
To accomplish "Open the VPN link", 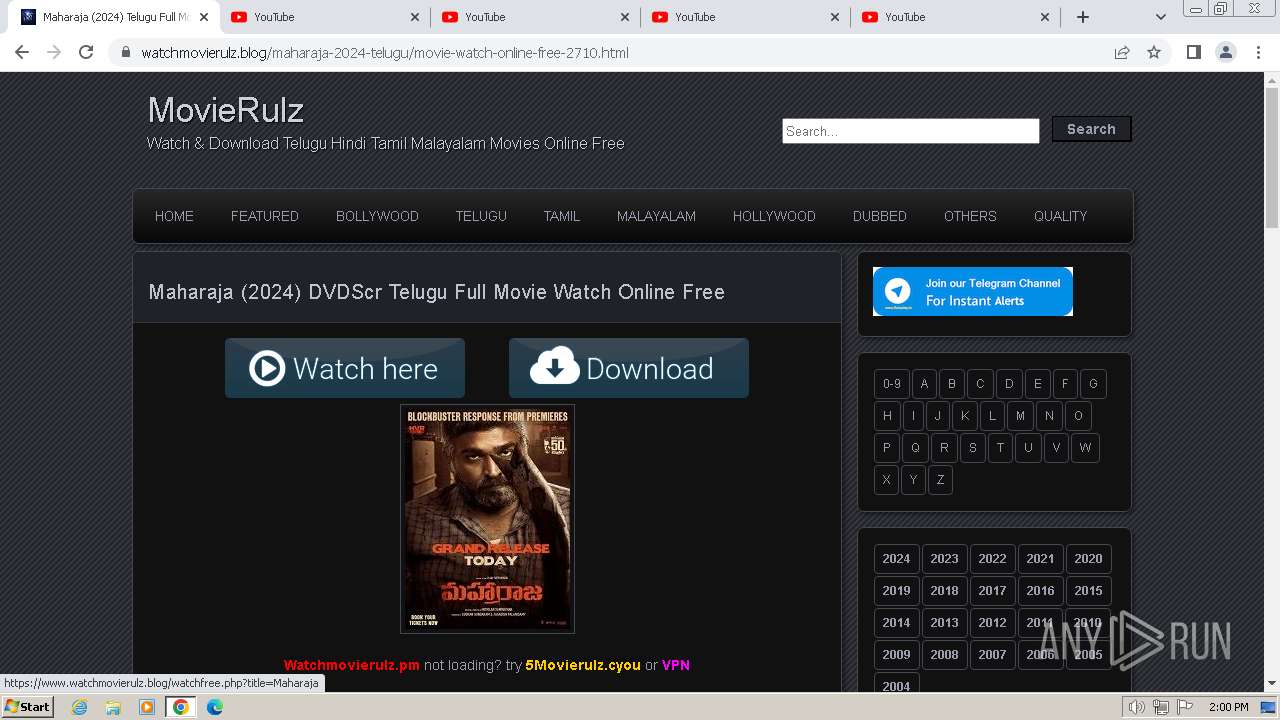I will 676,665.
